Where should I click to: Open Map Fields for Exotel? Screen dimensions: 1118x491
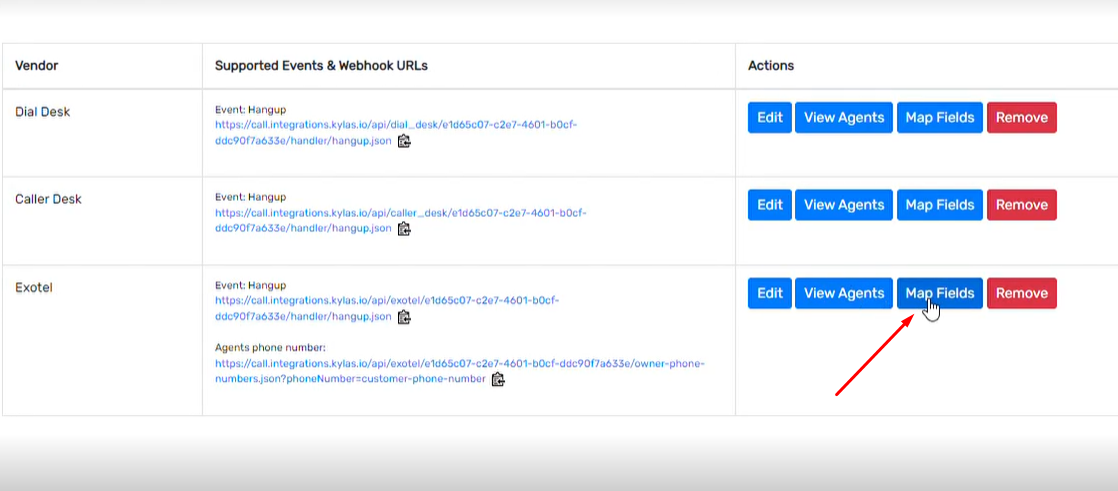click(x=940, y=293)
